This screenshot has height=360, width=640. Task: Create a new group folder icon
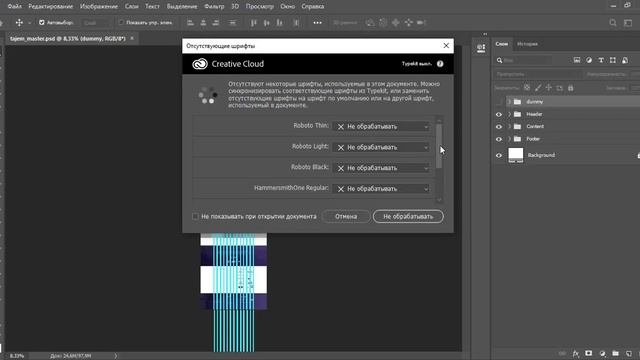[616, 353]
